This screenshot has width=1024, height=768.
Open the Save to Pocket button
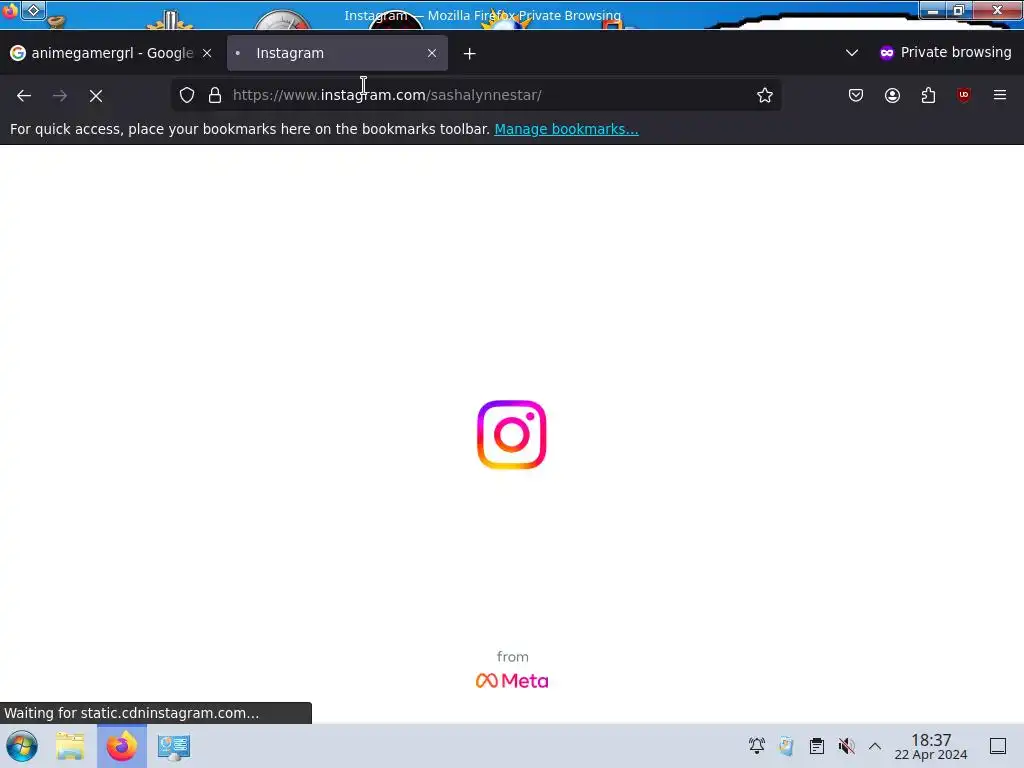[x=856, y=95]
